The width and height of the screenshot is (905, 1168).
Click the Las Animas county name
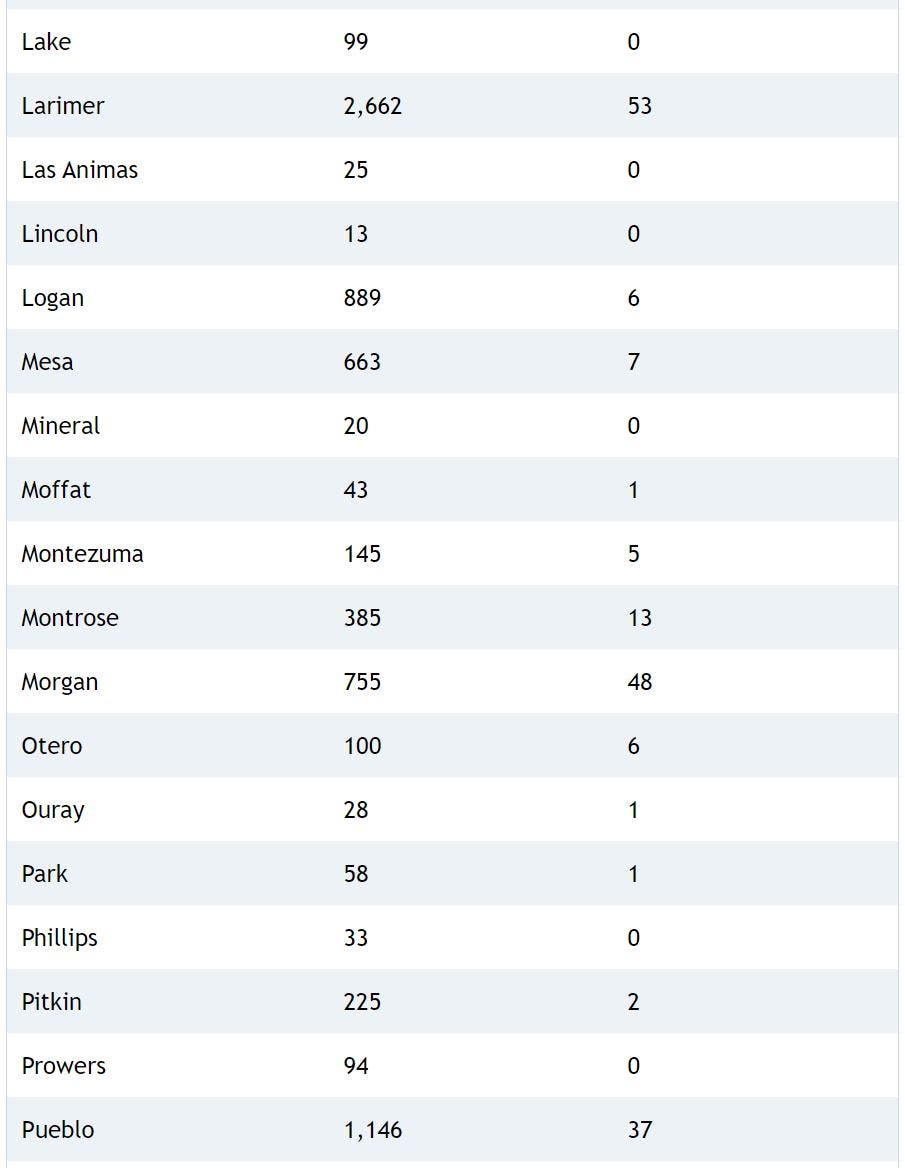[x=80, y=170]
